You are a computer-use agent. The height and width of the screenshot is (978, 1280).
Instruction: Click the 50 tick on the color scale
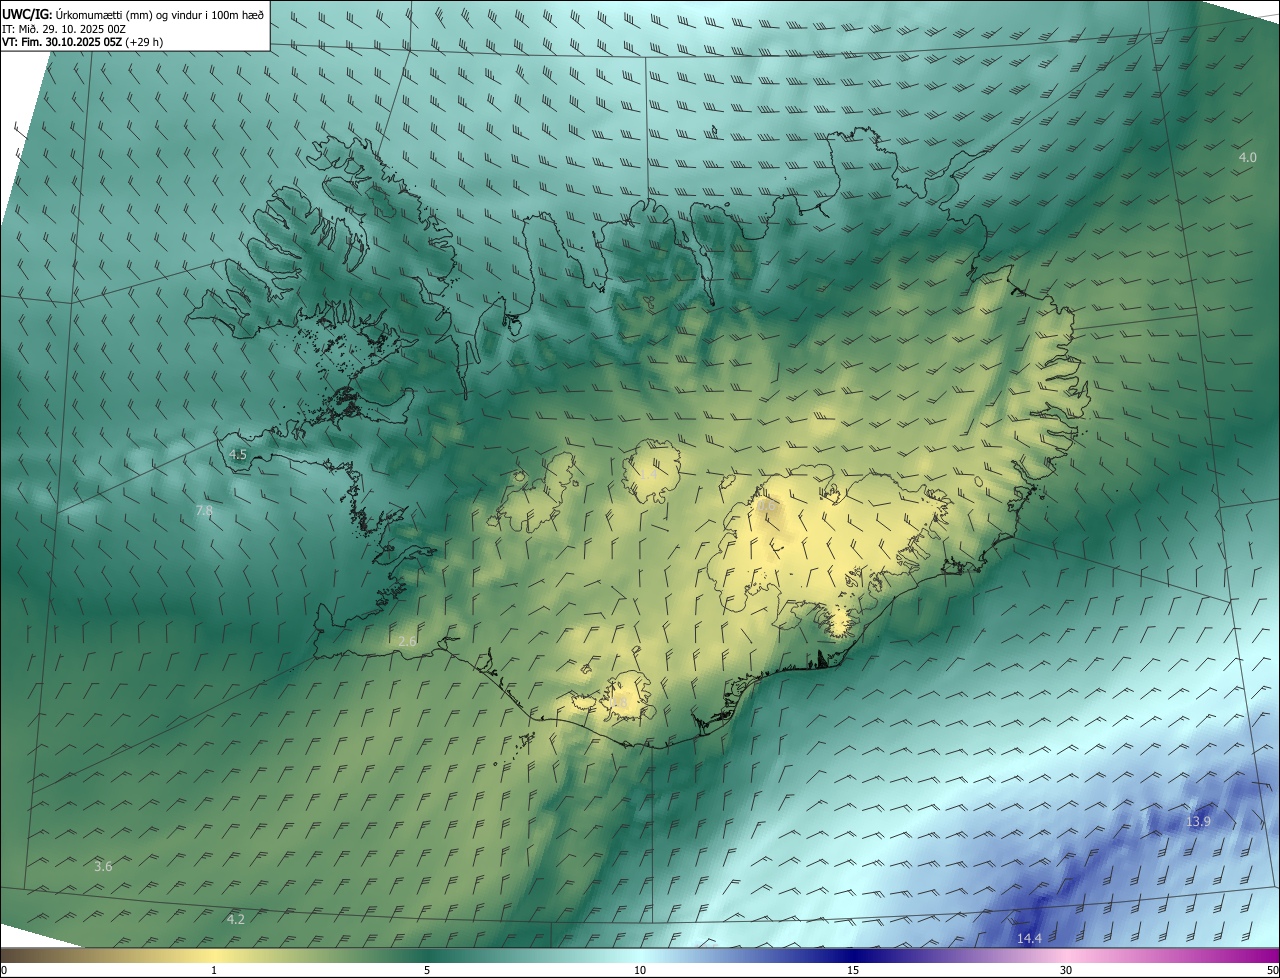(x=1272, y=970)
